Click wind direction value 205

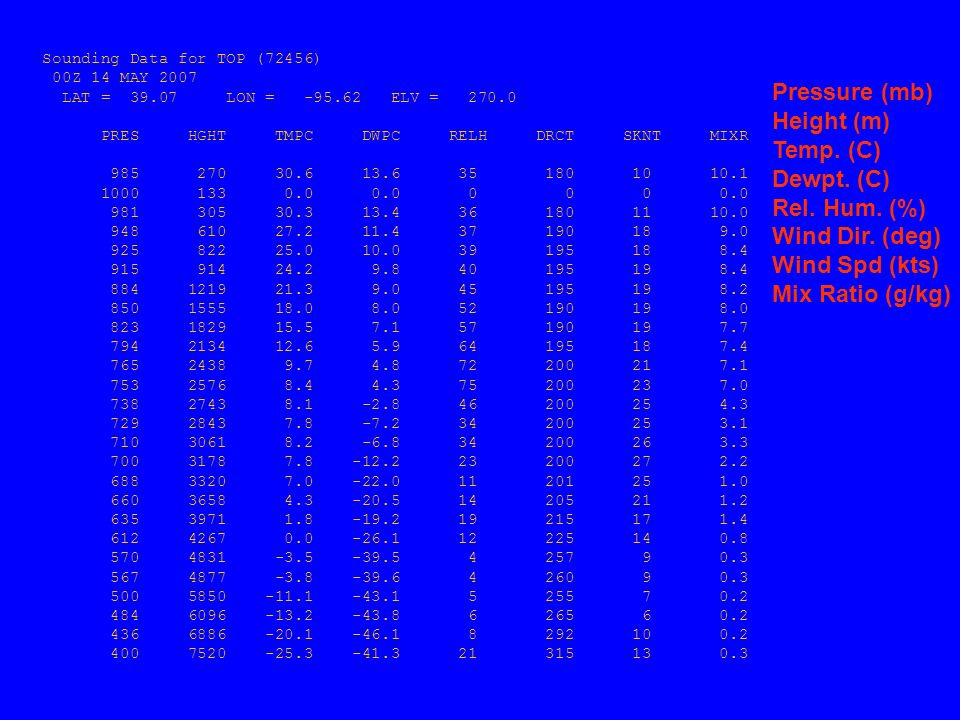(560, 500)
